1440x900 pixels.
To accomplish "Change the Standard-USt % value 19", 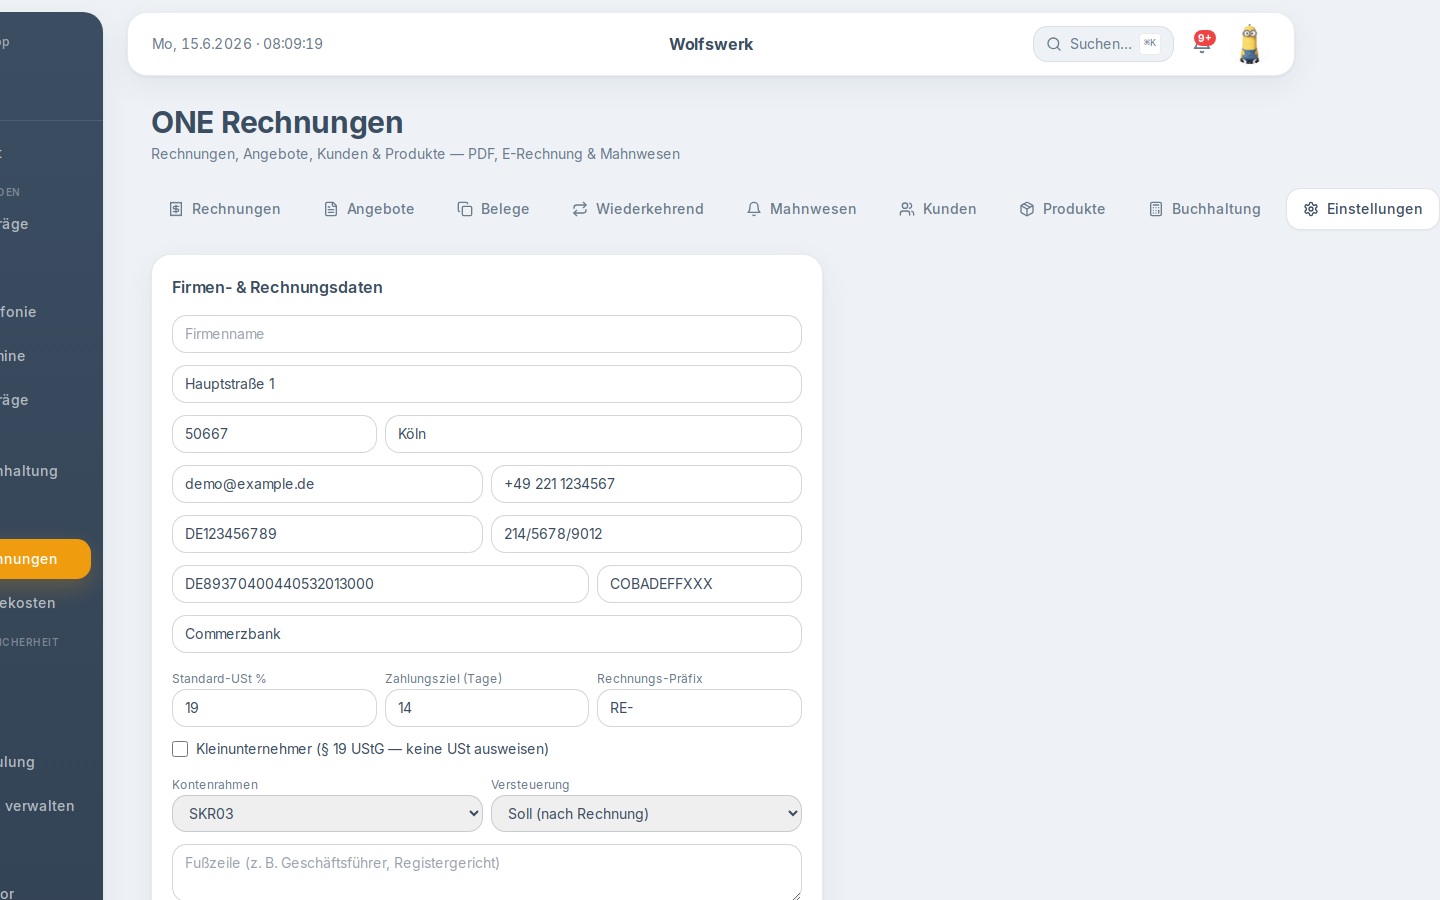I will pos(274,708).
